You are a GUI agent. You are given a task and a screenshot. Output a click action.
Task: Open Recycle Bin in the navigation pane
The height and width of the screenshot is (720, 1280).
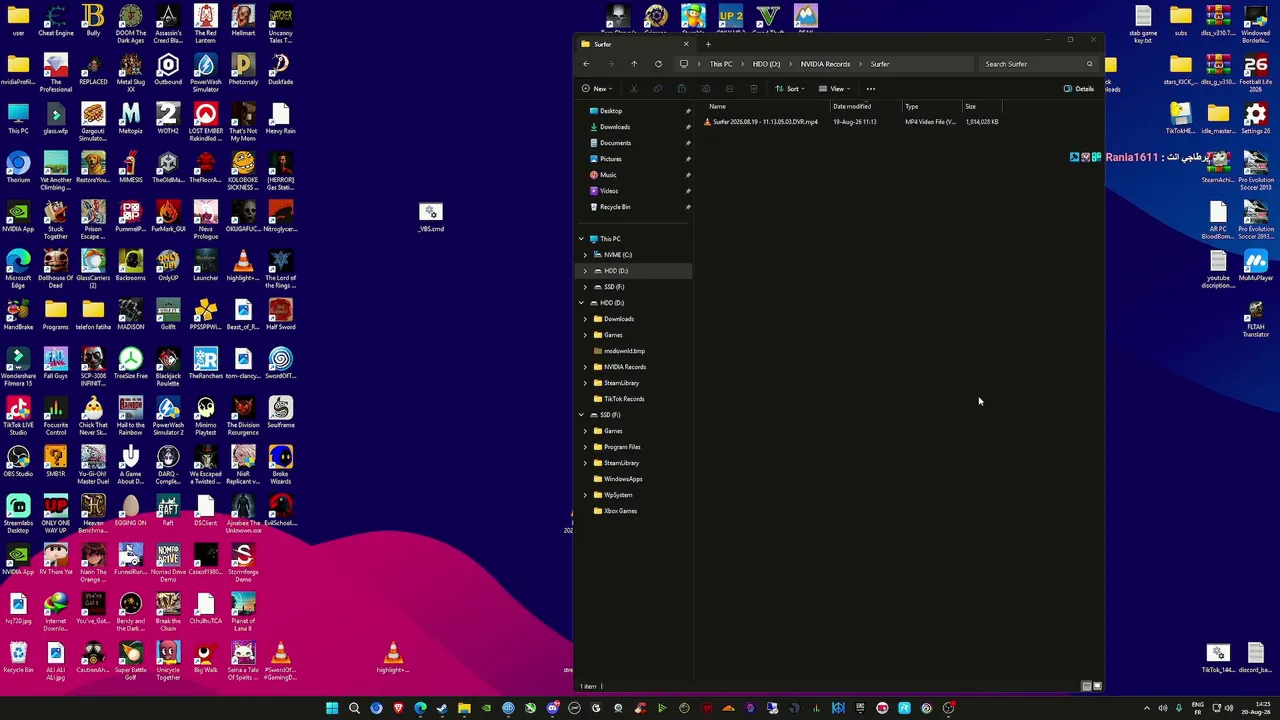(615, 207)
